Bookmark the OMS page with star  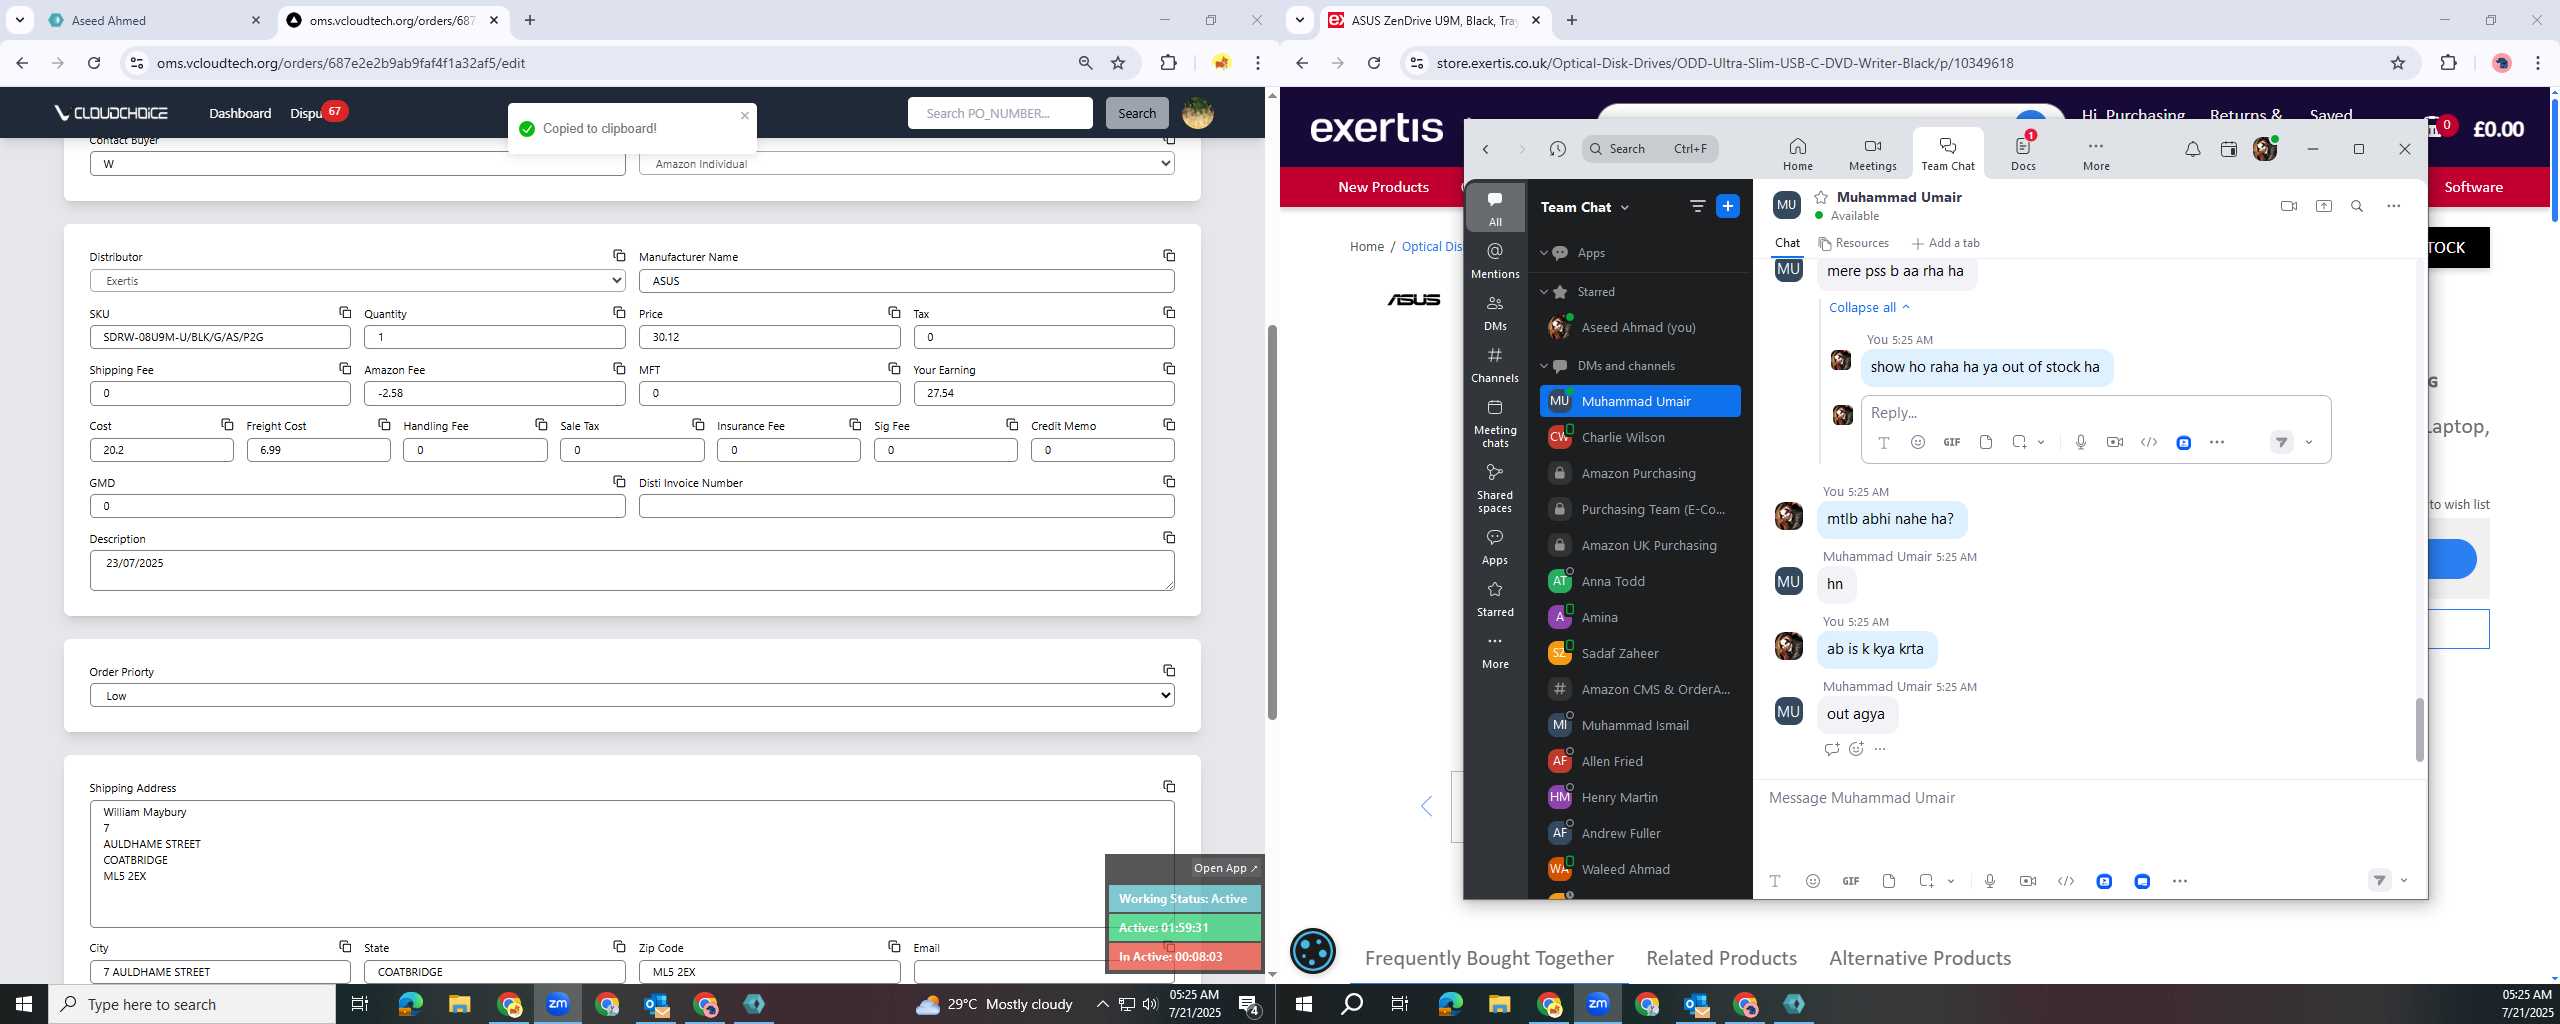click(1118, 63)
